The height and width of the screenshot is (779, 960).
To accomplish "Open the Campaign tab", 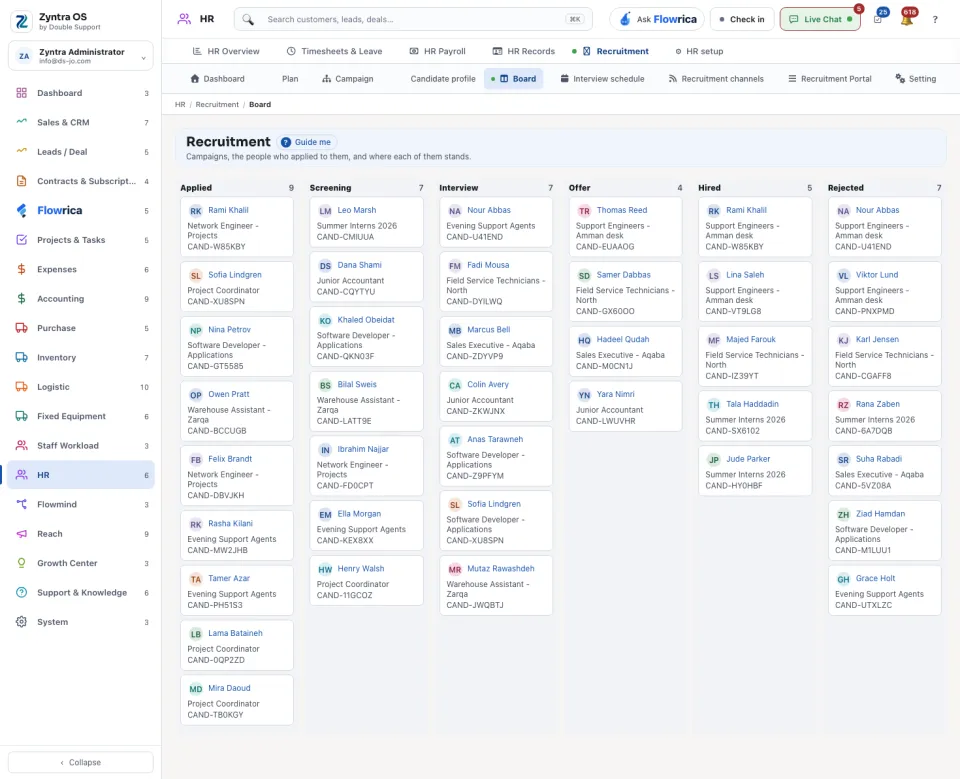I will tap(348, 79).
